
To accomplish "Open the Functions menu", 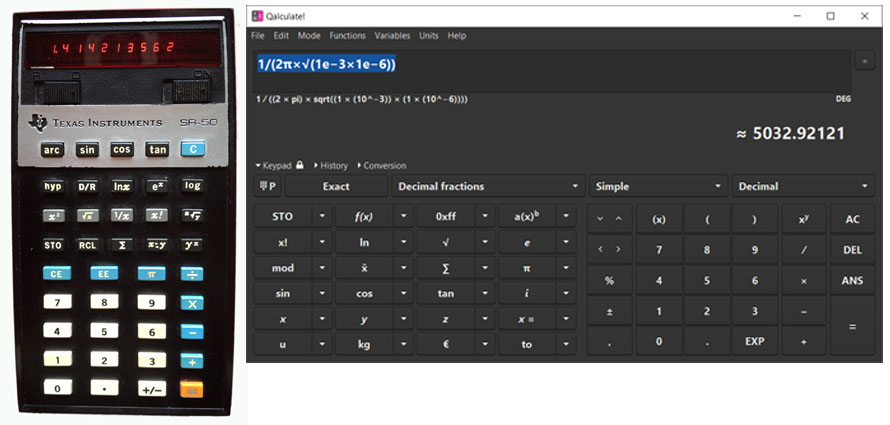I will point(347,36).
